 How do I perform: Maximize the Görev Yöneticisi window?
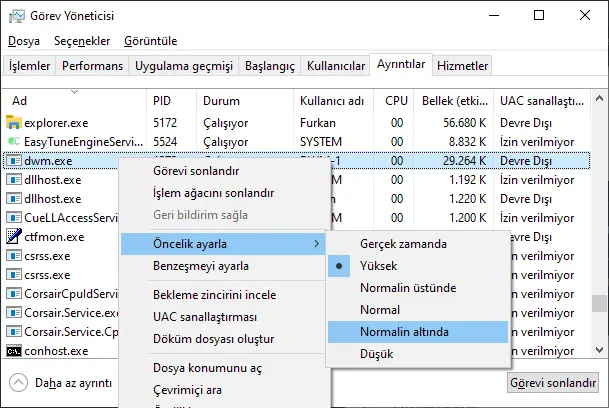(539, 16)
